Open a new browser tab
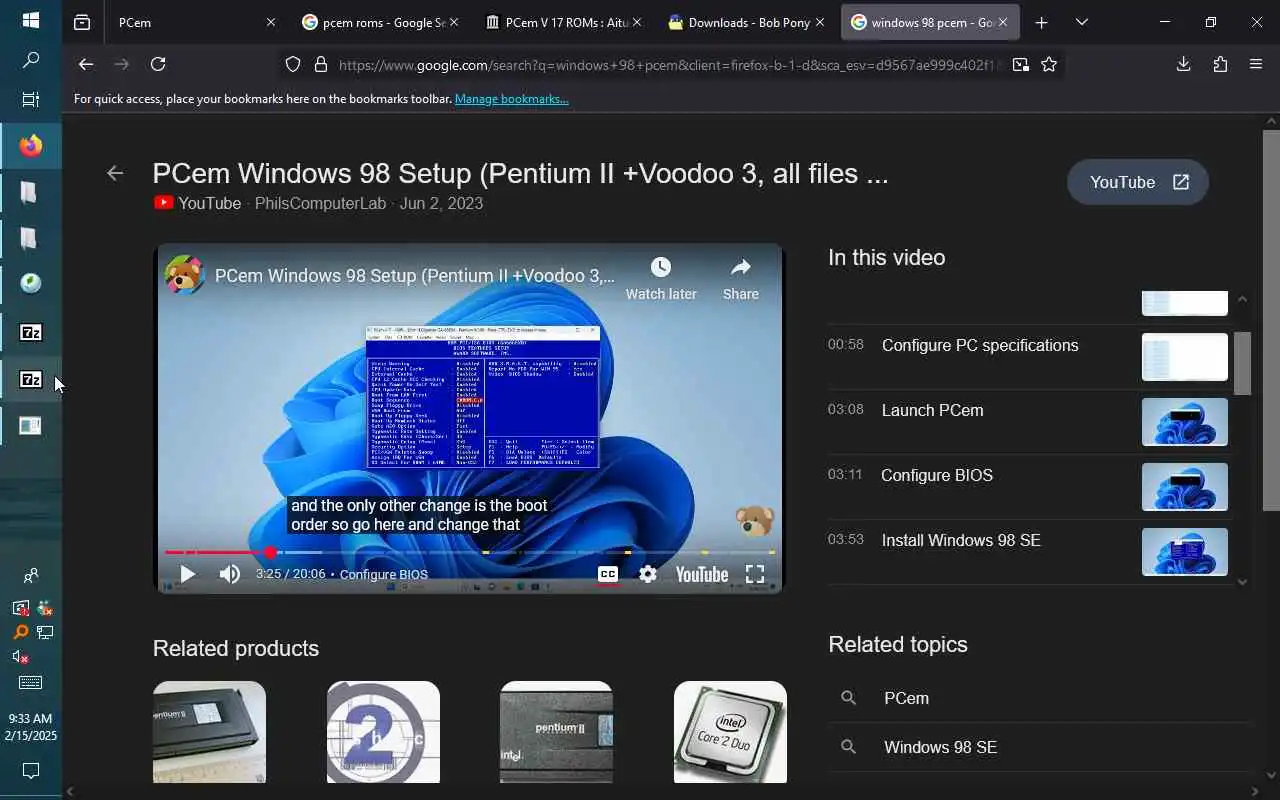Screen dimensions: 1280x800 (1041, 22)
